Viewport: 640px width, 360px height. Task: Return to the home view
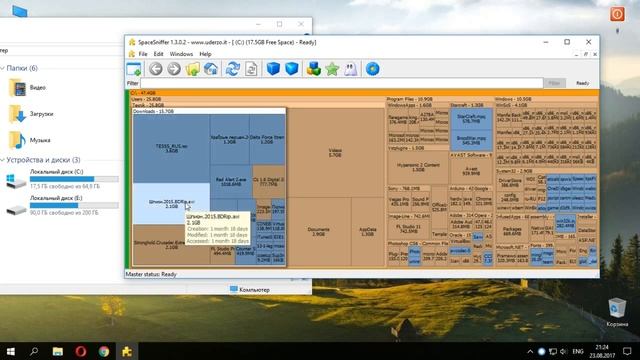point(211,69)
